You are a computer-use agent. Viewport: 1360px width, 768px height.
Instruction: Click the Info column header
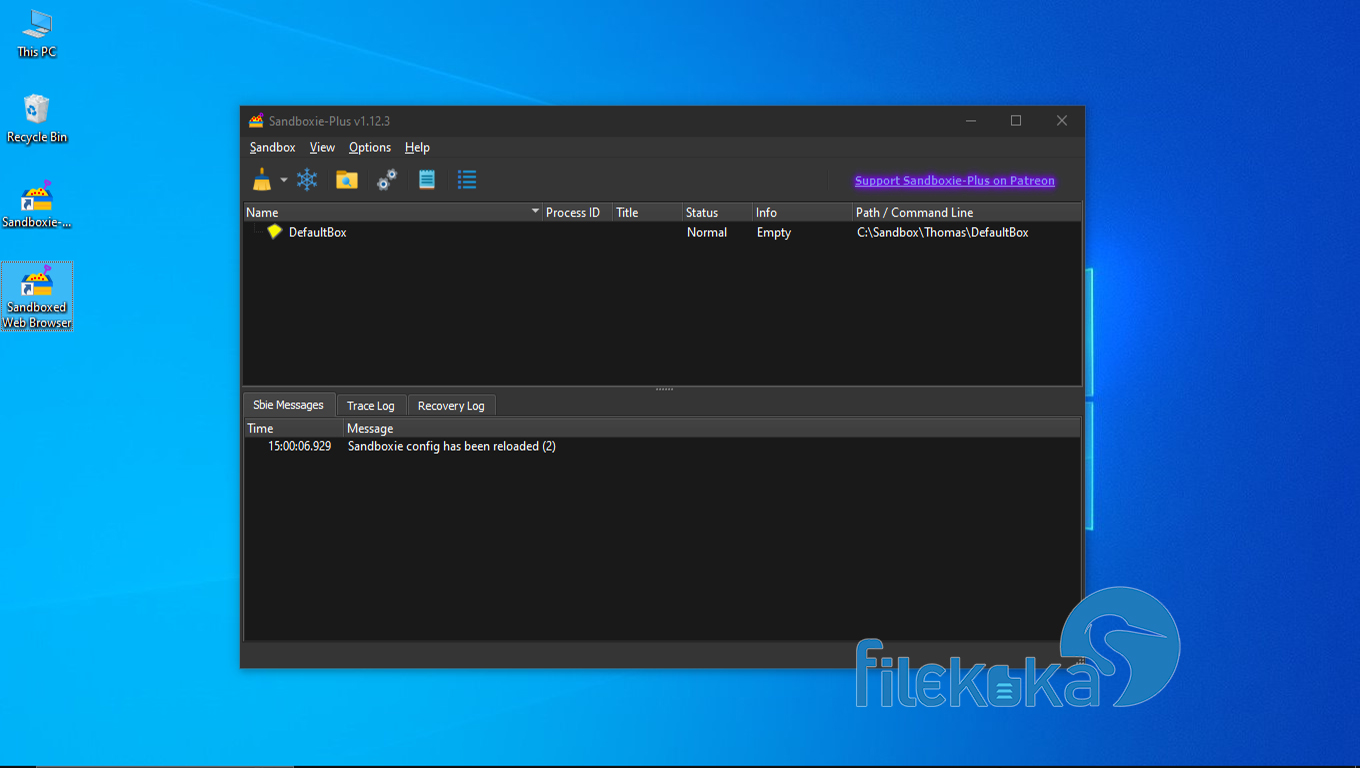(803, 212)
